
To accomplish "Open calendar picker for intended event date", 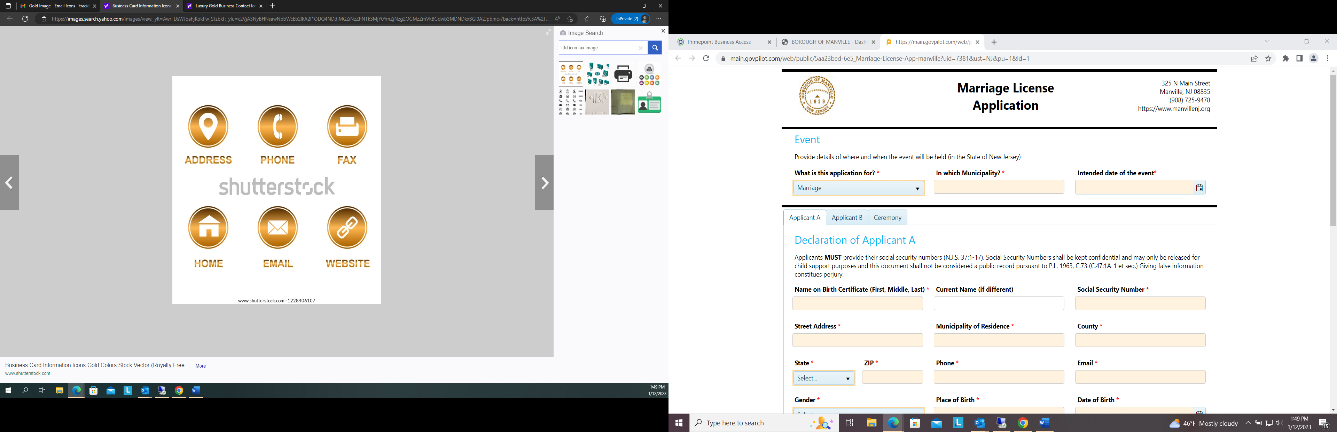I will 1199,187.
